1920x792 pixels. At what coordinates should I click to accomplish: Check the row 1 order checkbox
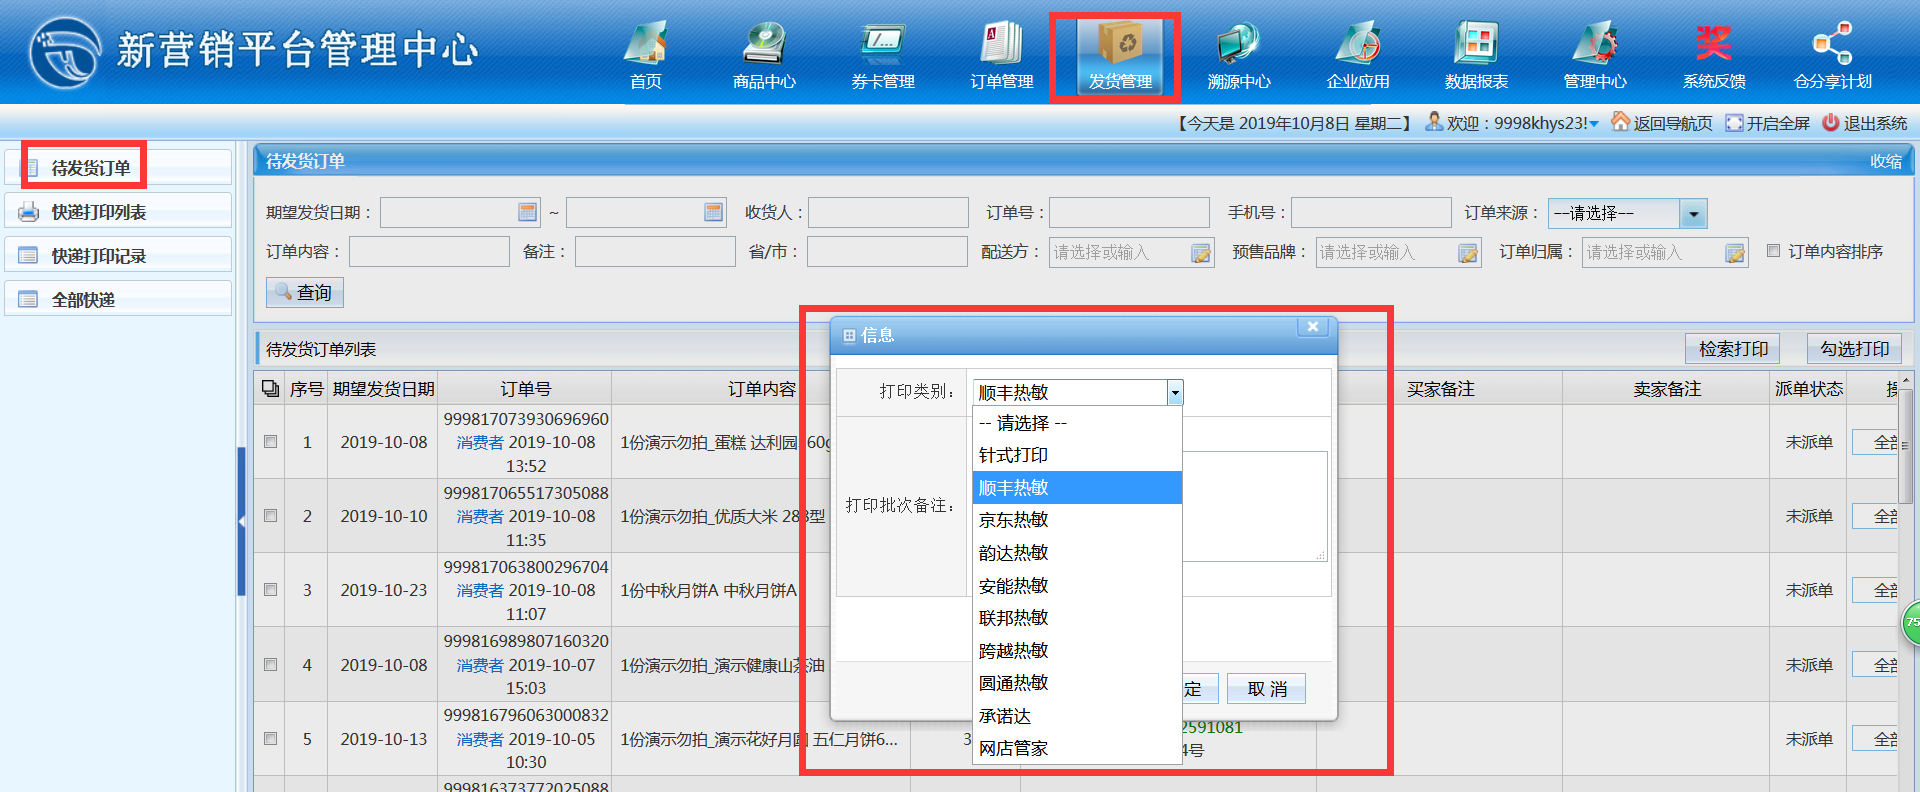(270, 441)
